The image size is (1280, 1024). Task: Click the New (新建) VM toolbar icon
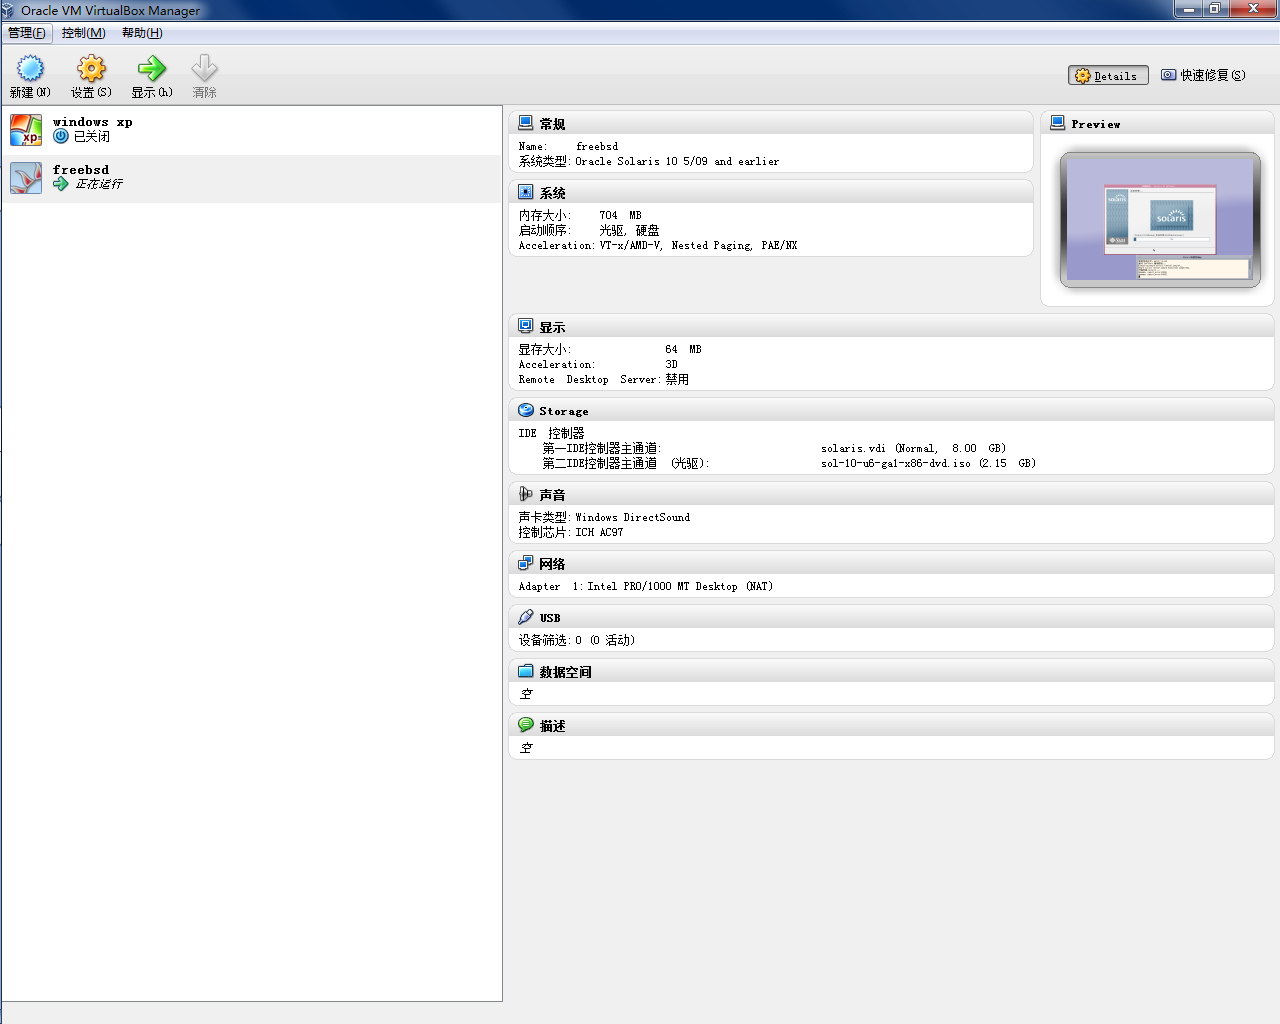[x=31, y=69]
